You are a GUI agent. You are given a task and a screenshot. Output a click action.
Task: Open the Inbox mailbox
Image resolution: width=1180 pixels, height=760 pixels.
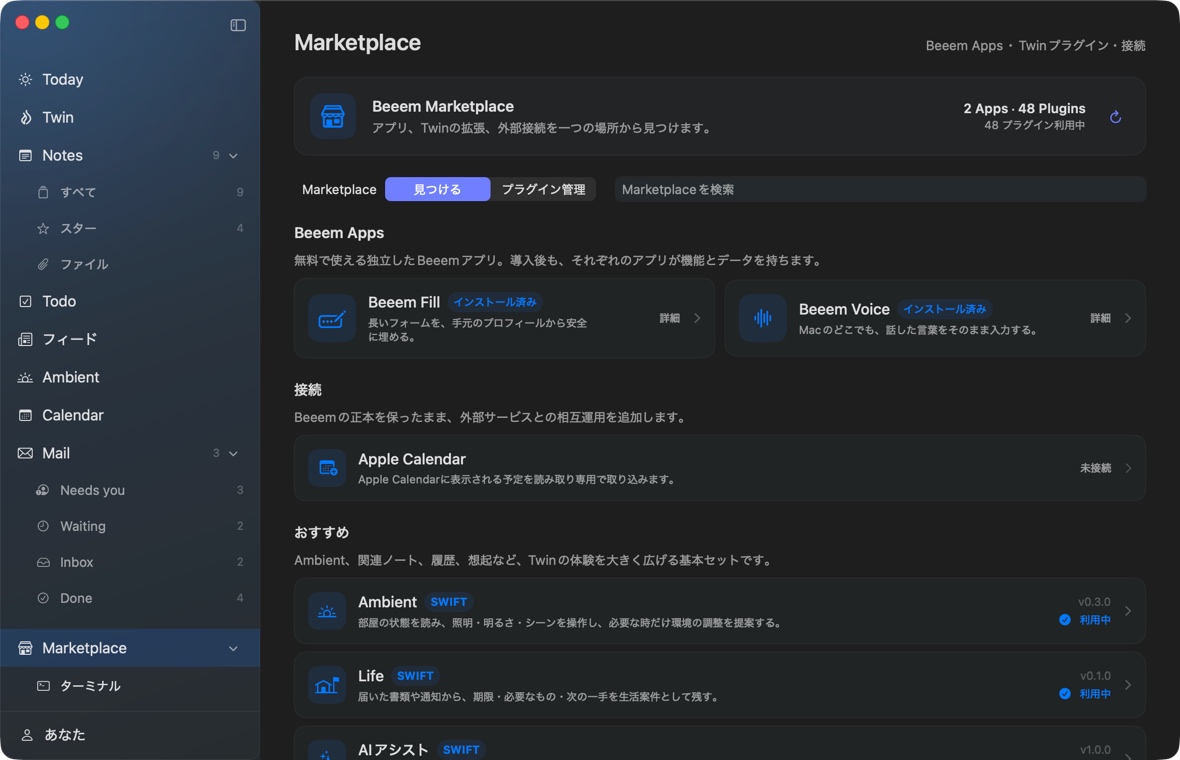pos(130,562)
